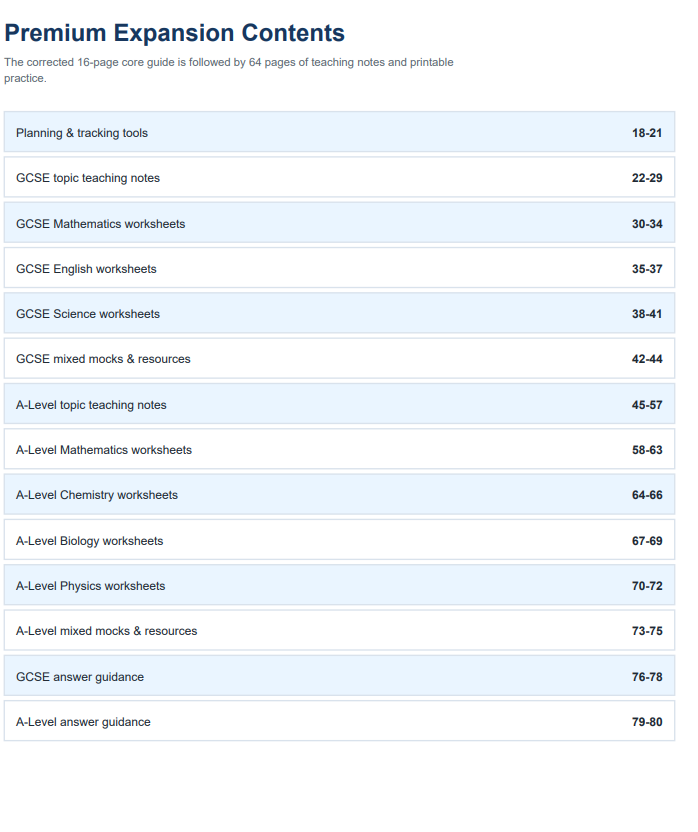Viewport: 698px width, 832px height.
Task: Choose 'A-Level Mathematics worksheets' row
Action: pos(339,449)
